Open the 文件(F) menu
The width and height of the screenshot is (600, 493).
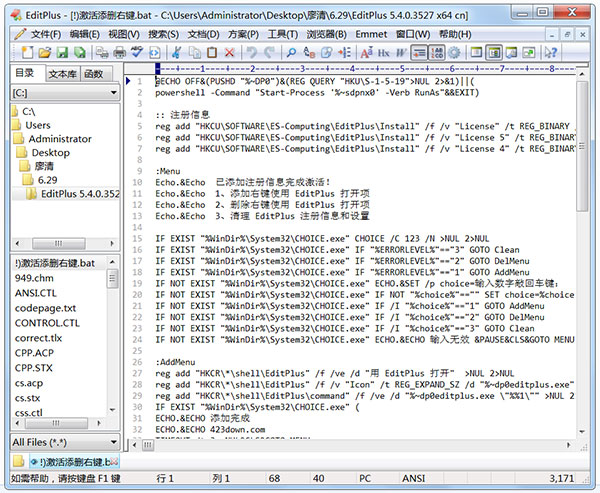(46, 34)
